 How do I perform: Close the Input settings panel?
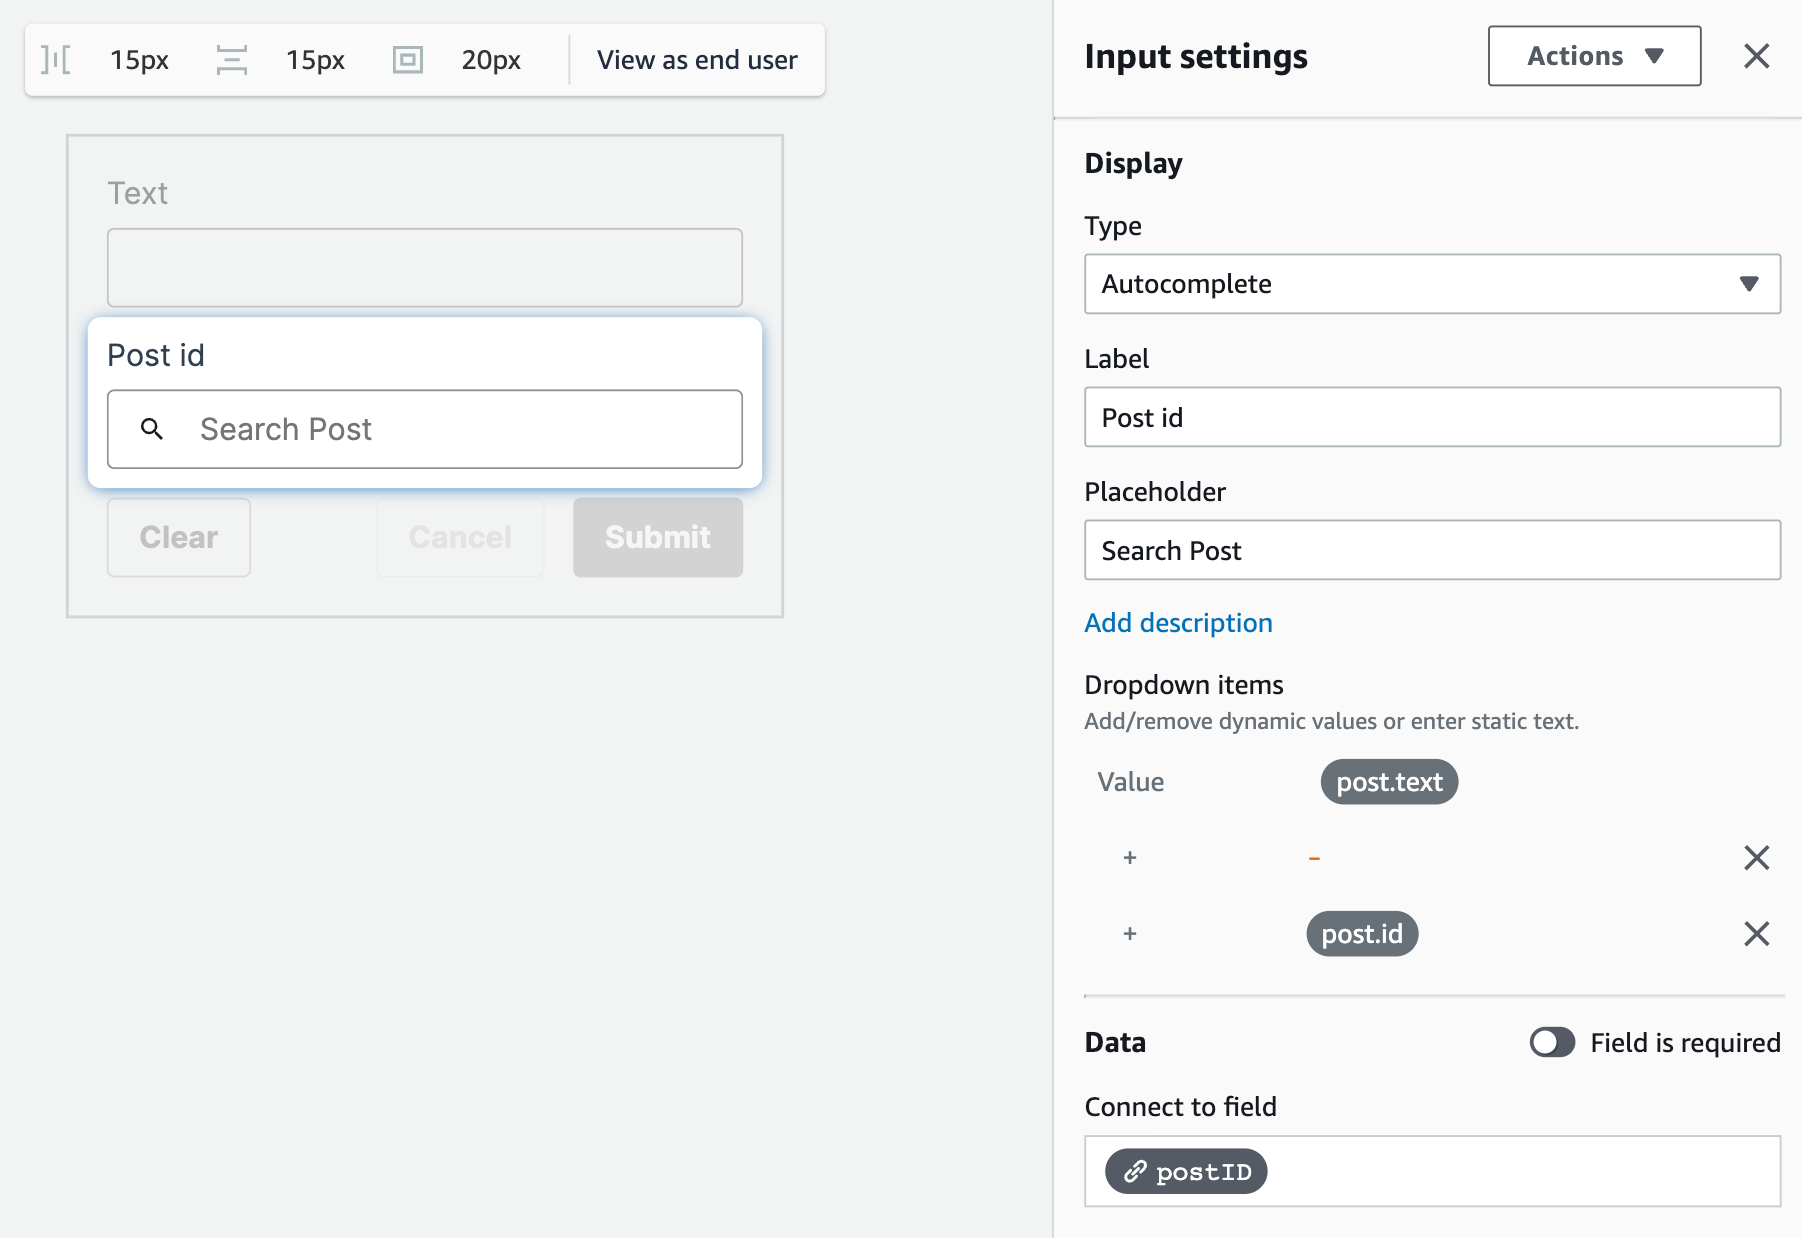tap(1756, 56)
